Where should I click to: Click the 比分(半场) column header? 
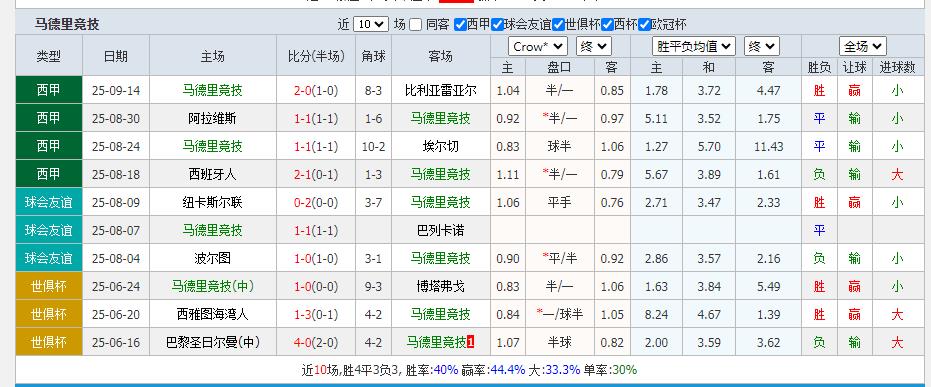[316, 56]
